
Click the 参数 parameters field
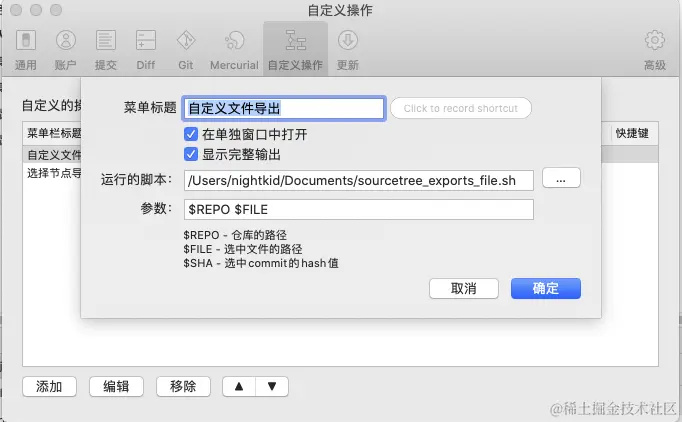point(359,209)
